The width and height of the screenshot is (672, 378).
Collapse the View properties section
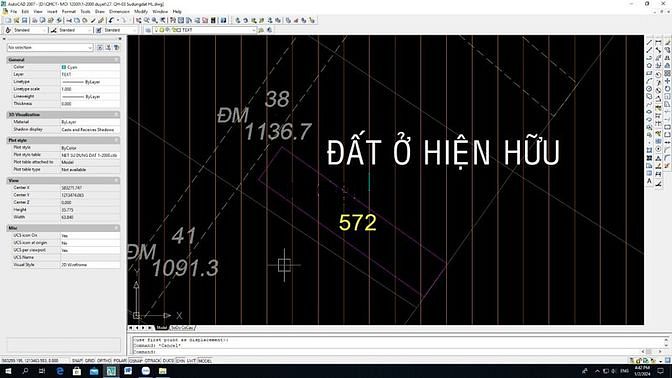tap(116, 180)
